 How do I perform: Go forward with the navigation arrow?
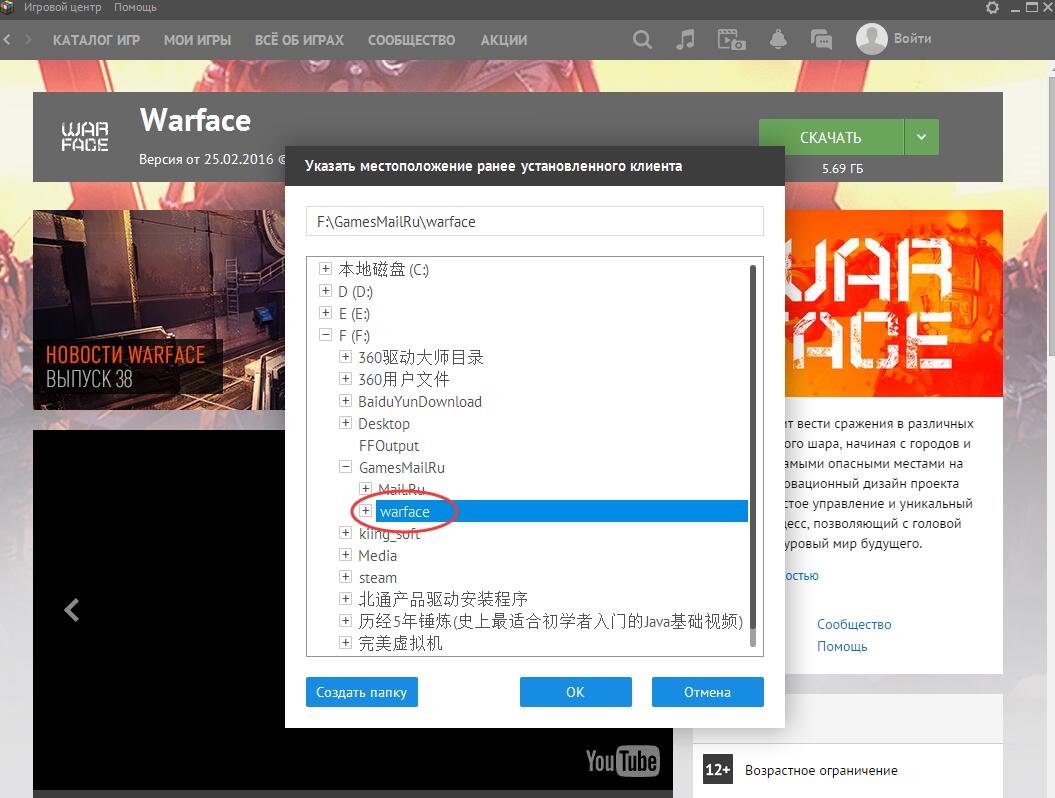(28, 40)
